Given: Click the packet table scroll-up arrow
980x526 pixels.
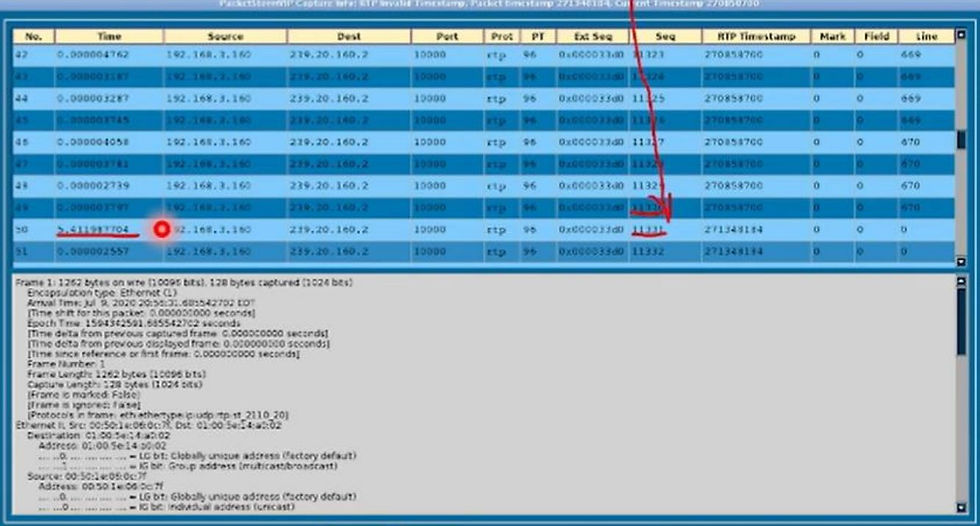Looking at the screenshot, I should click(x=961, y=35).
